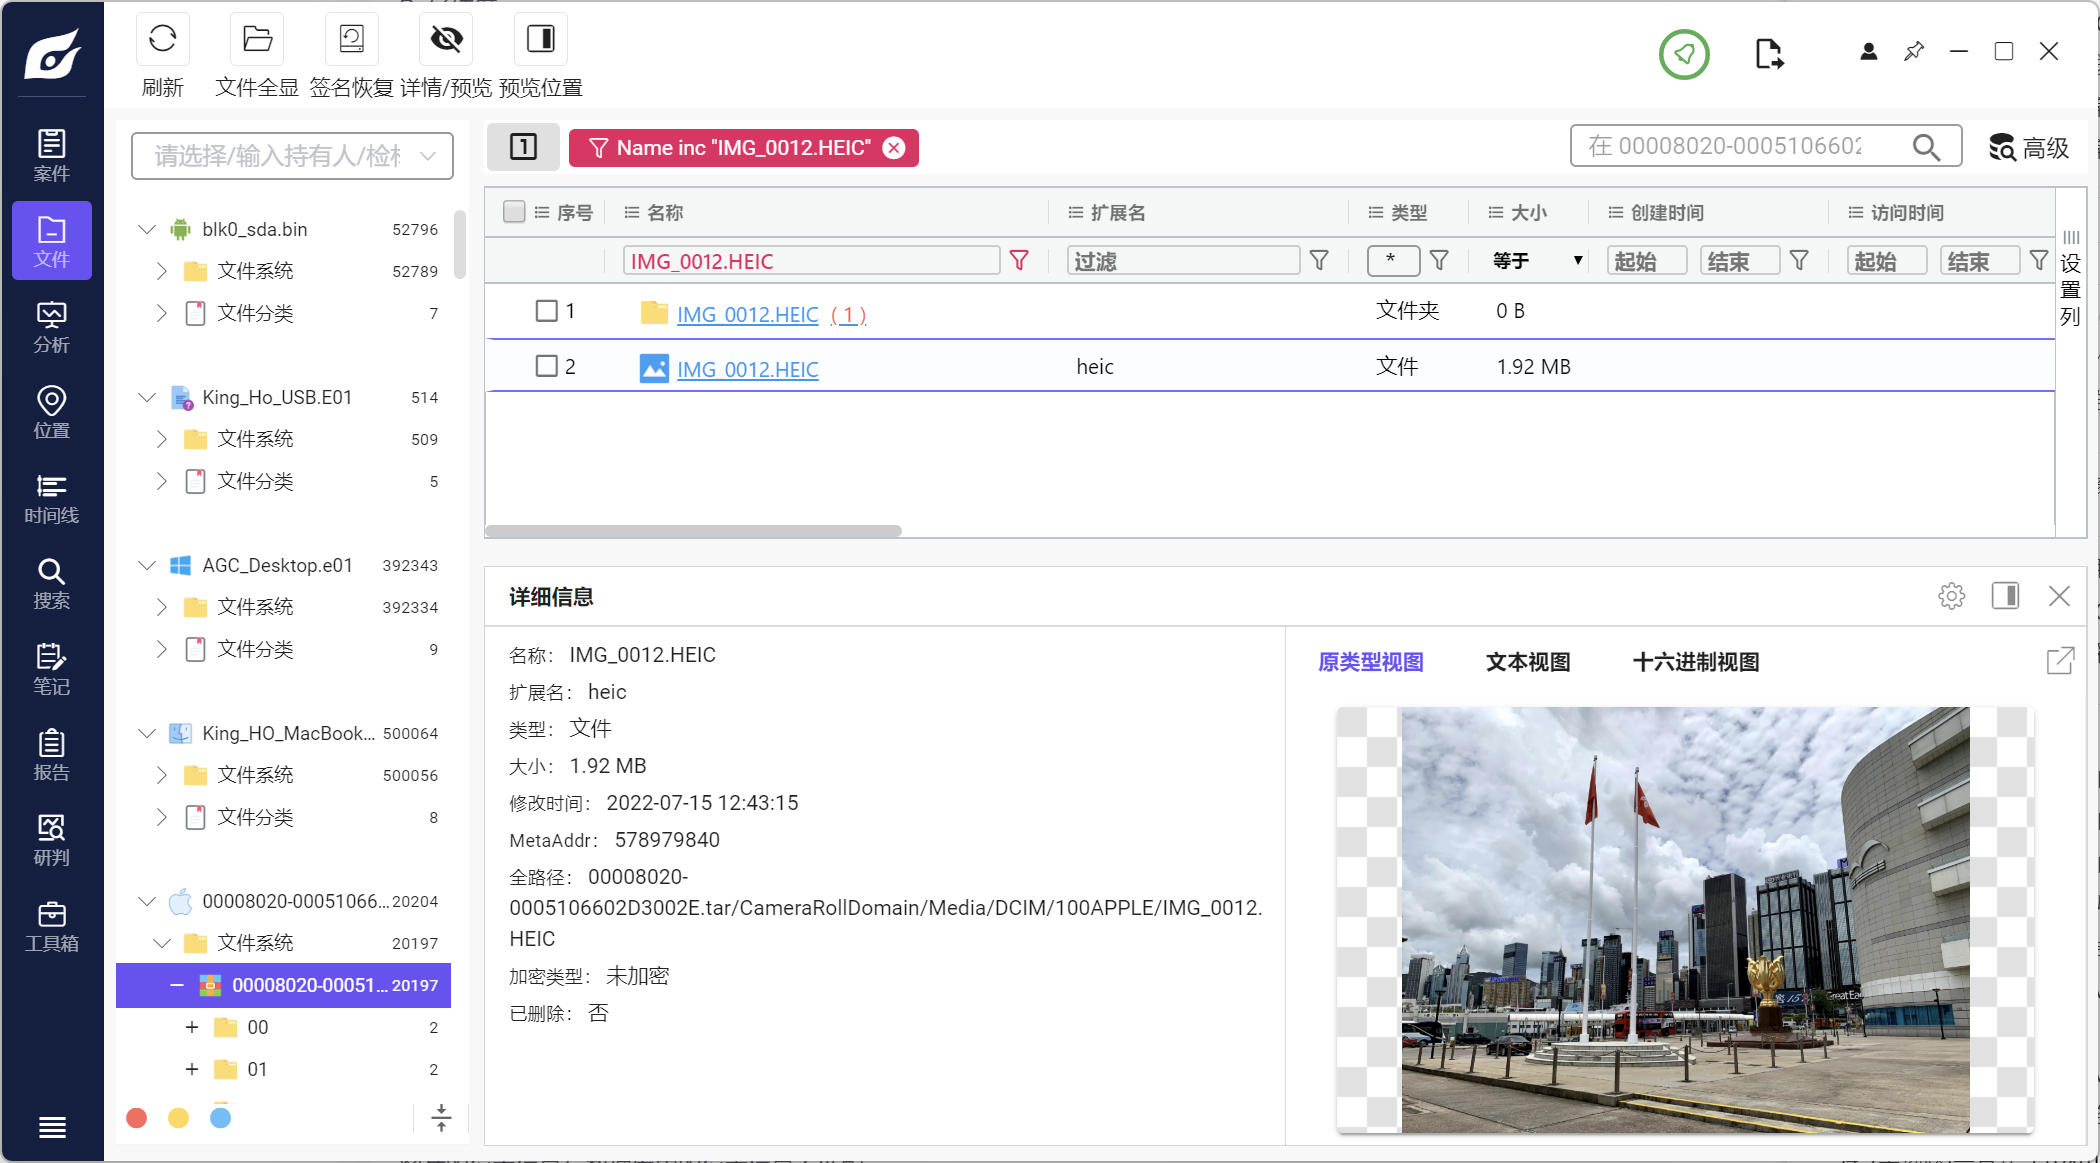Click the 类型 type filter funnel icon
Viewport: 2100px width, 1163px height.
pyautogui.click(x=1439, y=261)
